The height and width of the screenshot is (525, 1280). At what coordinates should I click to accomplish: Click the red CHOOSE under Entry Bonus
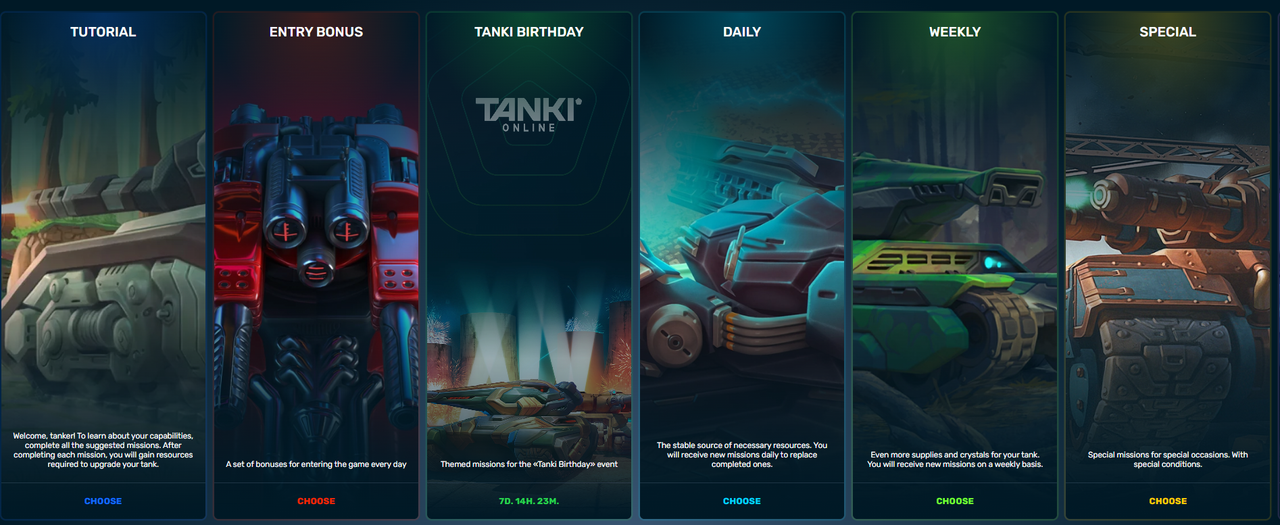[316, 501]
